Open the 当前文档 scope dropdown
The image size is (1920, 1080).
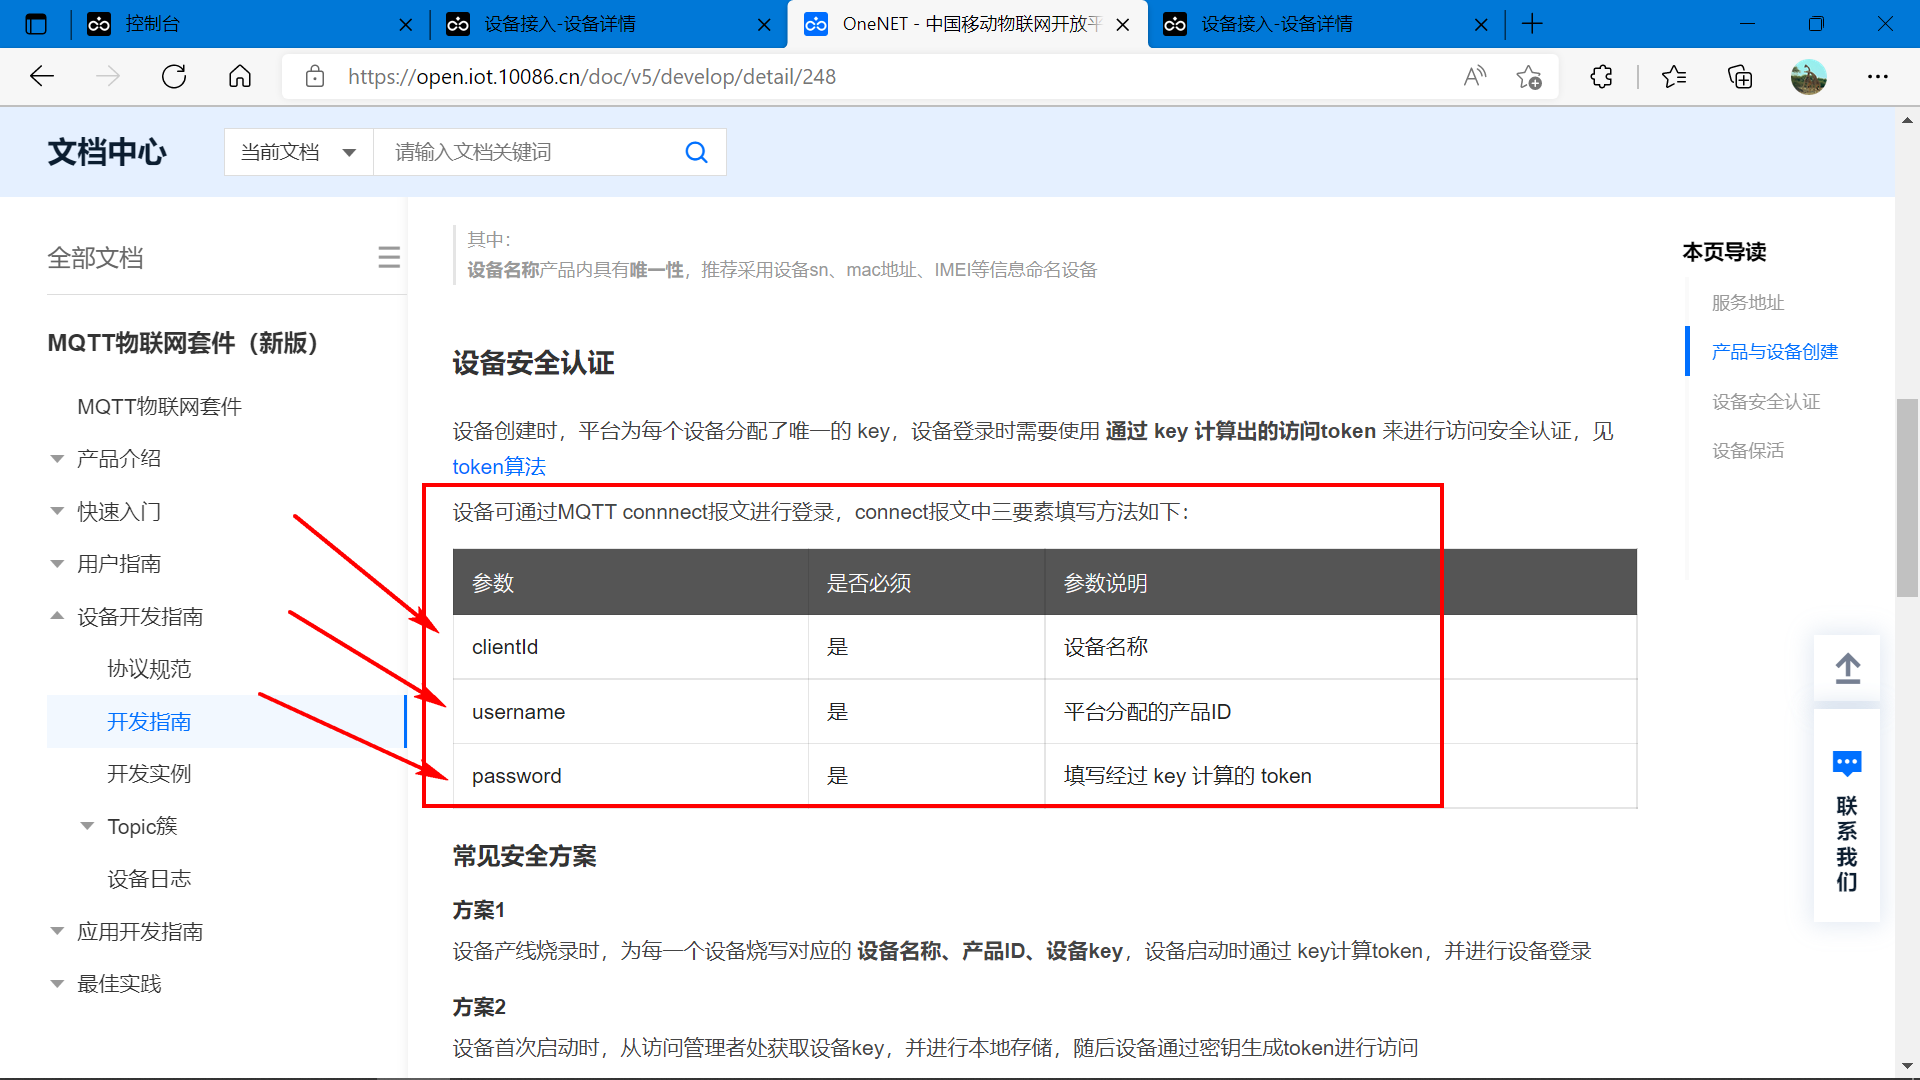click(x=299, y=152)
